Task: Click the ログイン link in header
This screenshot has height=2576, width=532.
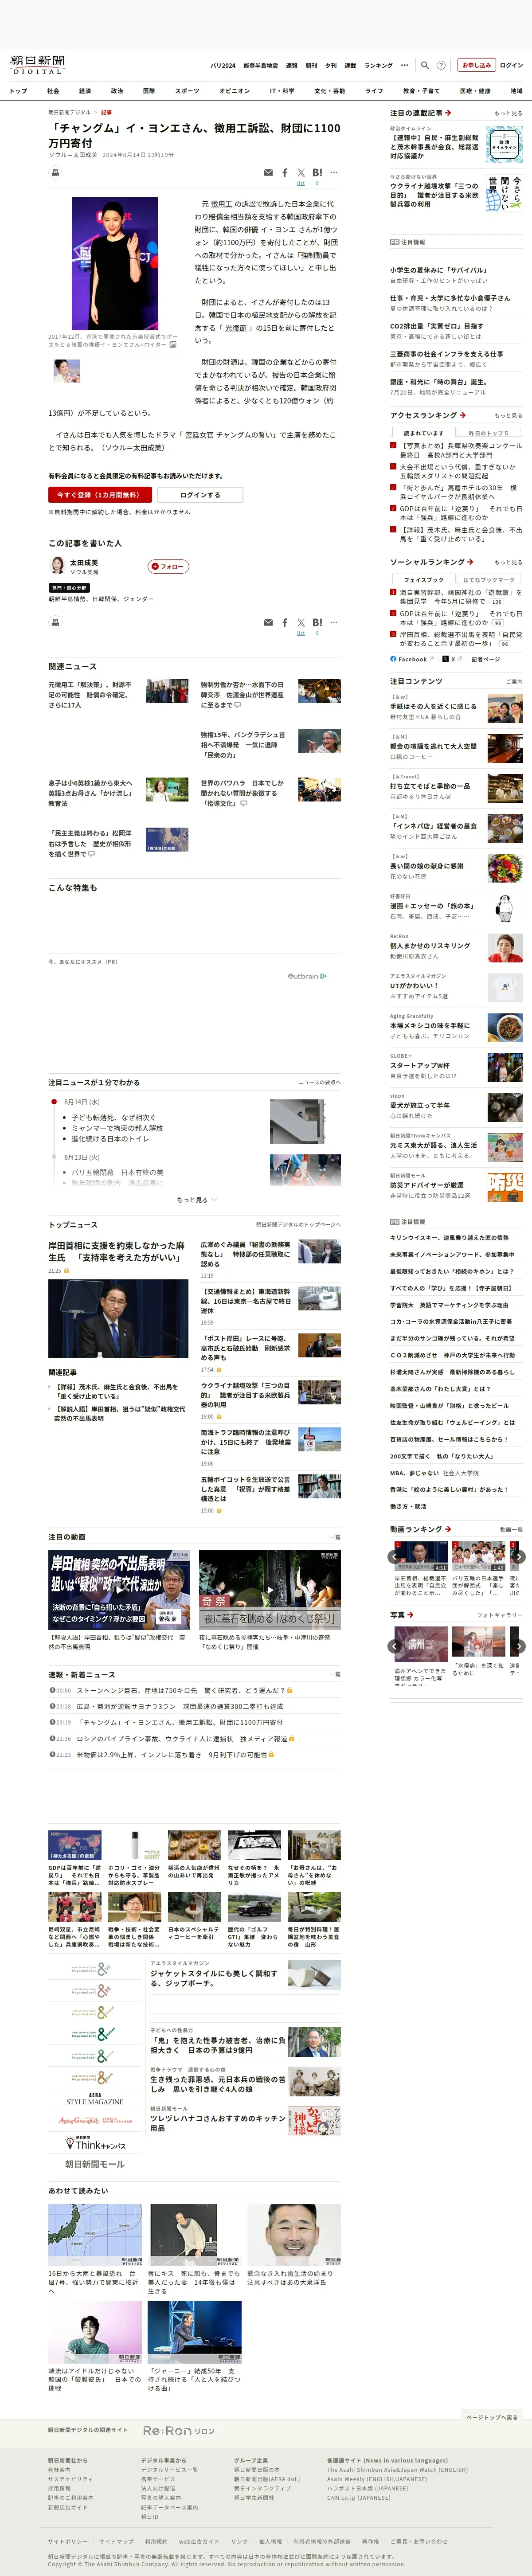Action: click(511, 65)
